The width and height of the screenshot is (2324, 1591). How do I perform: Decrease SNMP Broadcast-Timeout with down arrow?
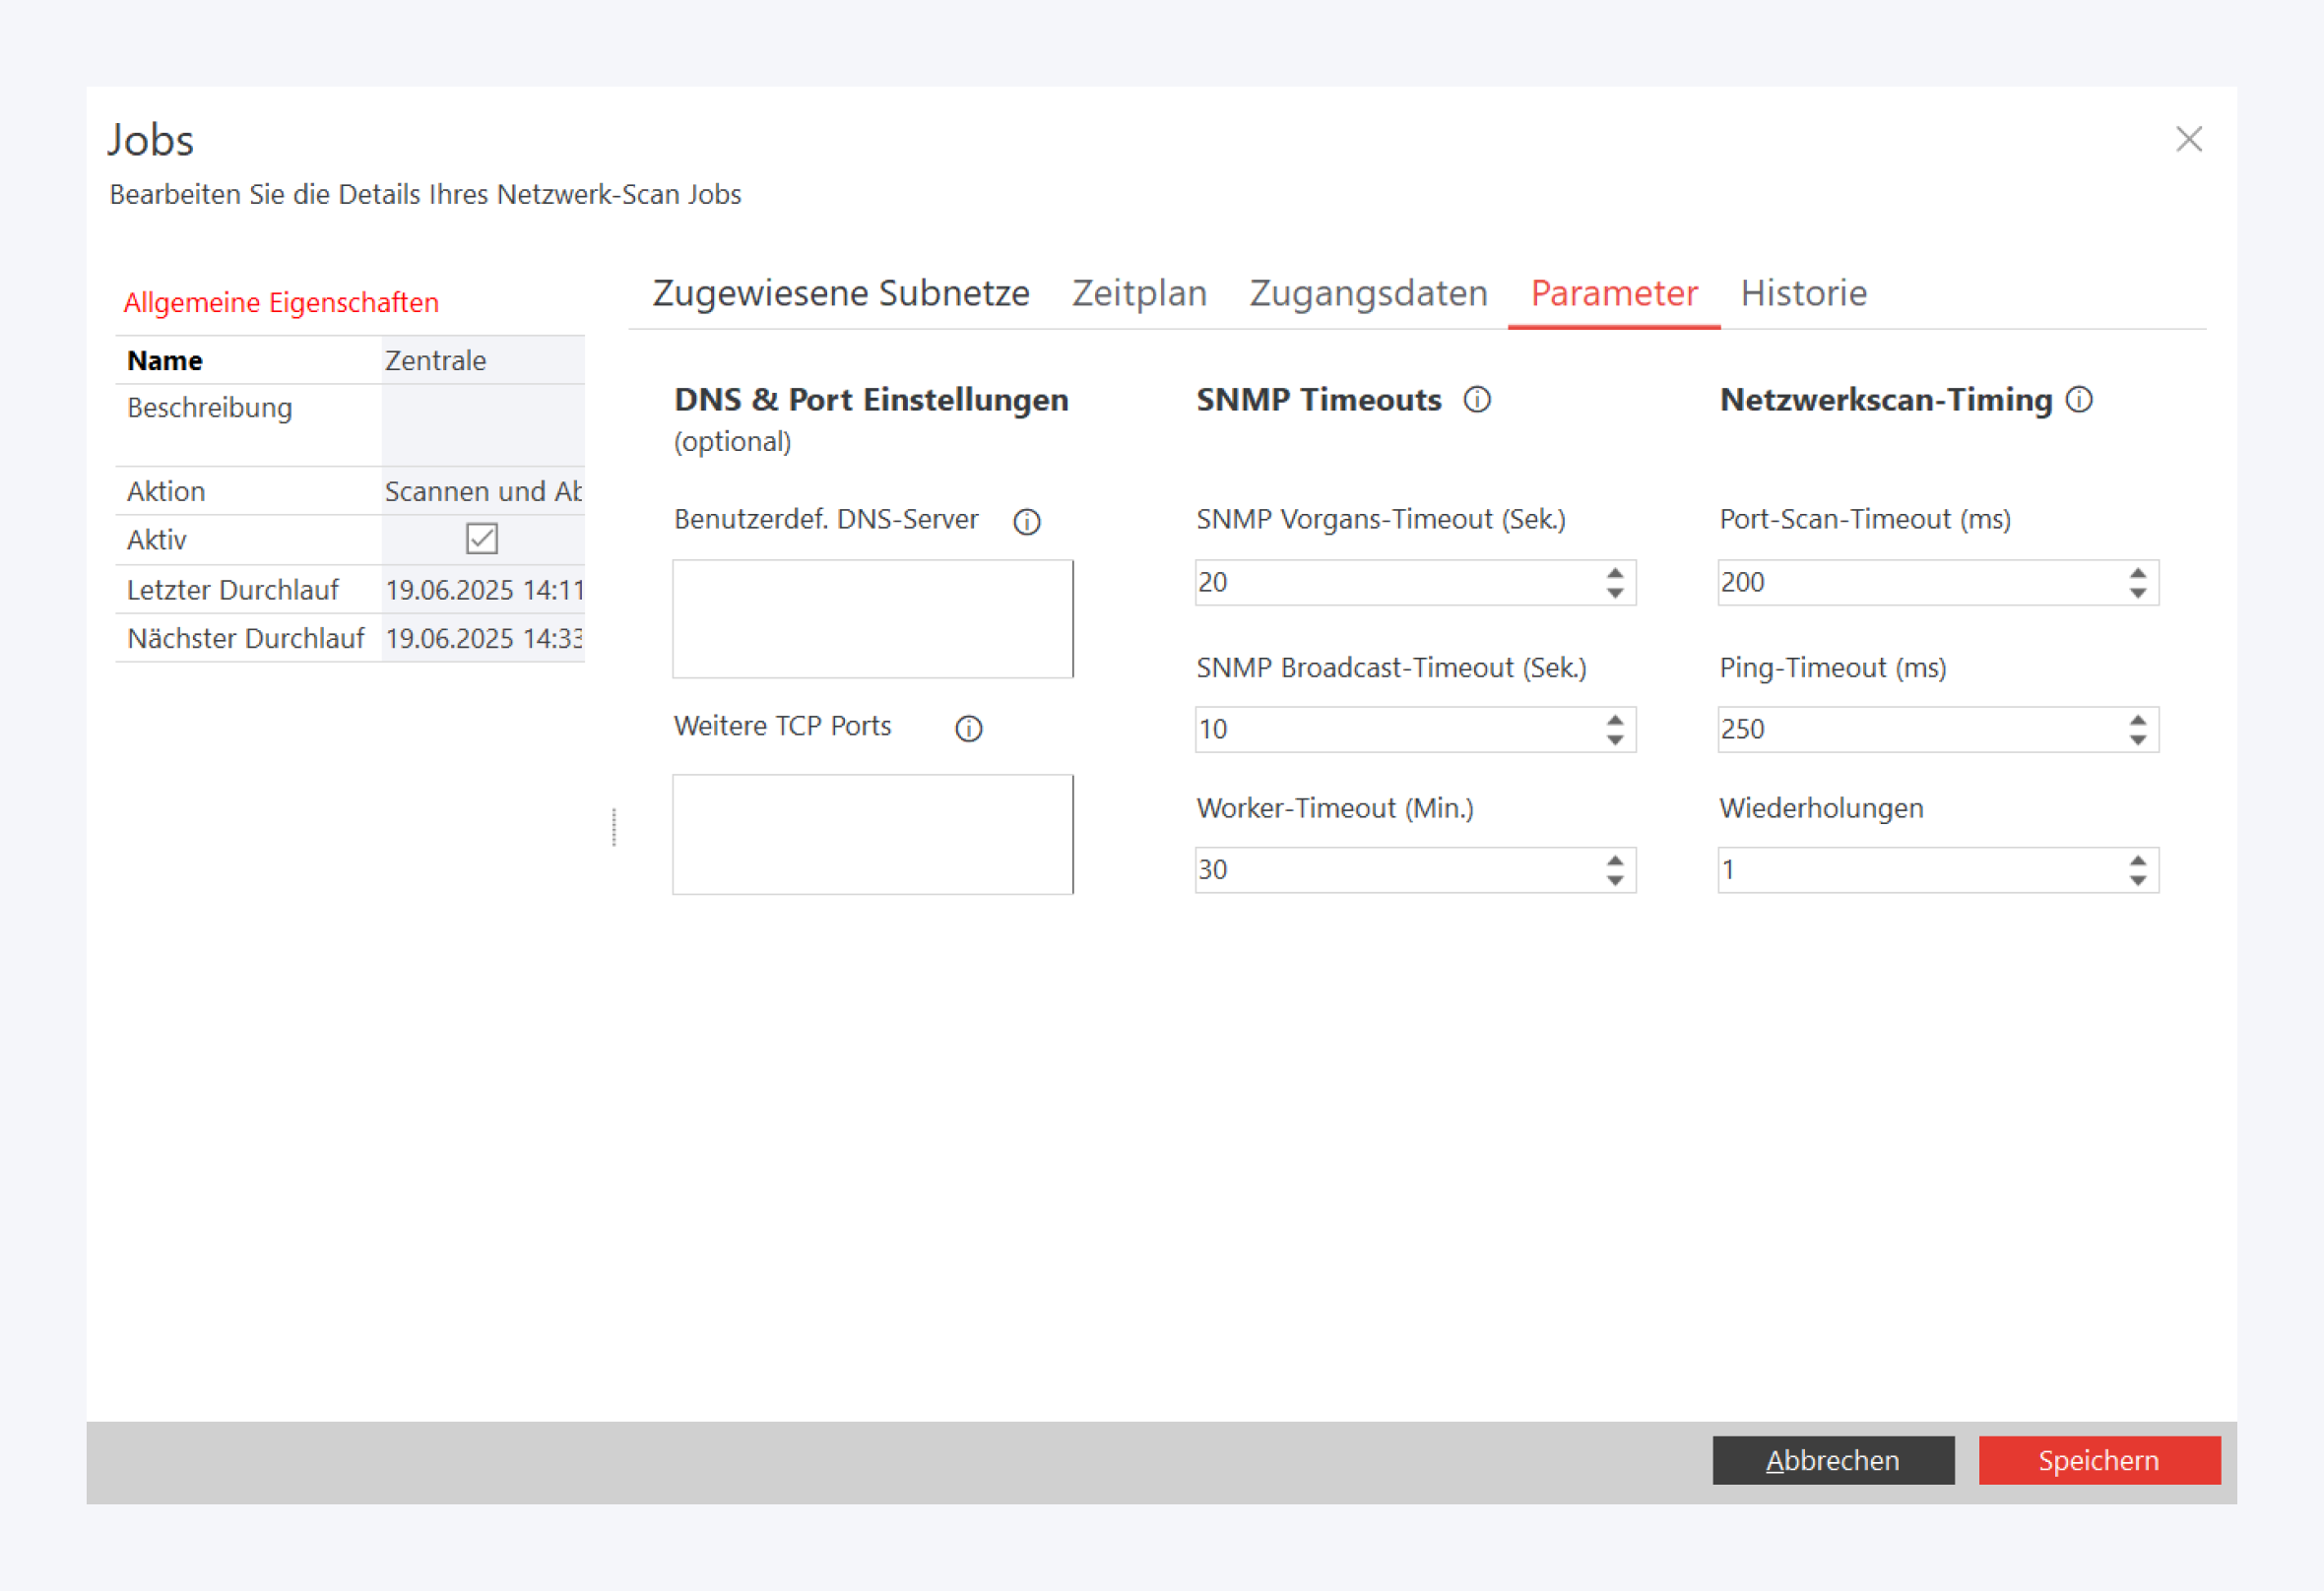(1615, 741)
